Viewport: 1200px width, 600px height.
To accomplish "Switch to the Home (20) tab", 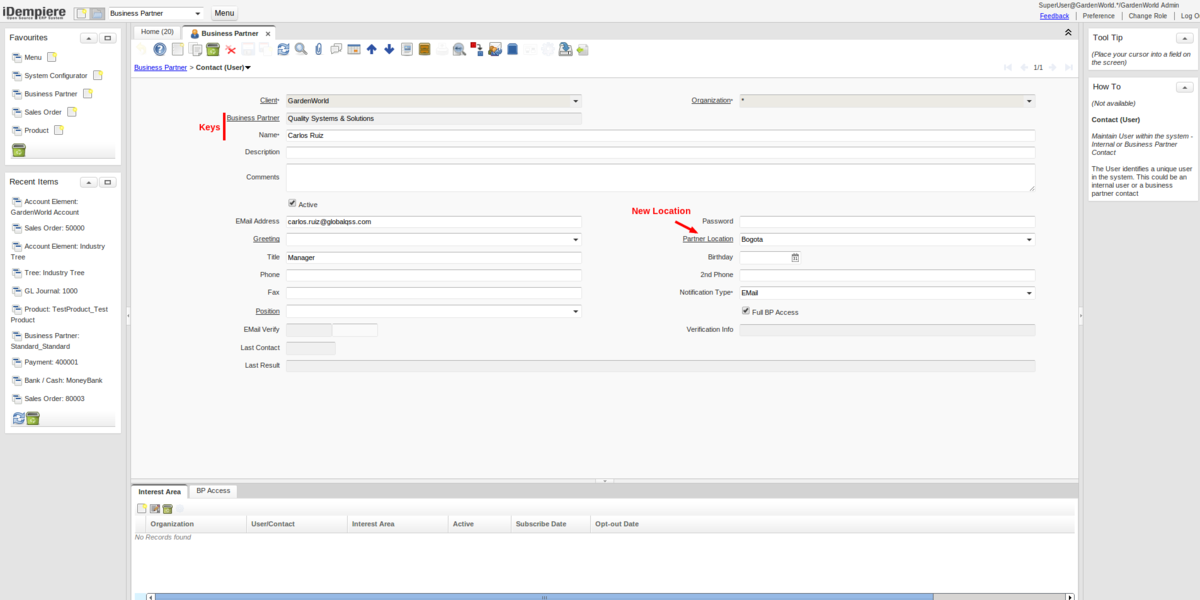I will click(157, 32).
